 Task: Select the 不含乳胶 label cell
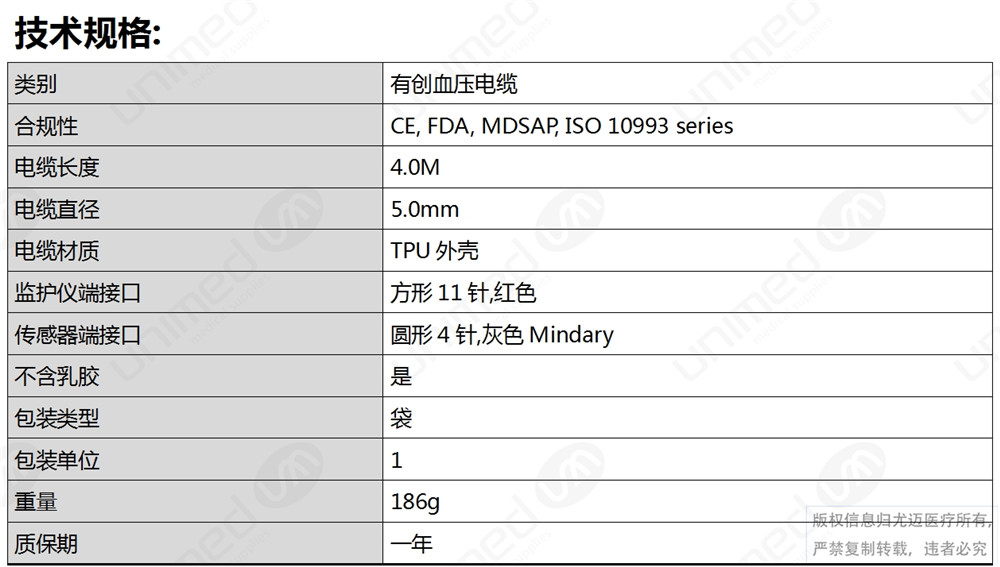click(195, 376)
